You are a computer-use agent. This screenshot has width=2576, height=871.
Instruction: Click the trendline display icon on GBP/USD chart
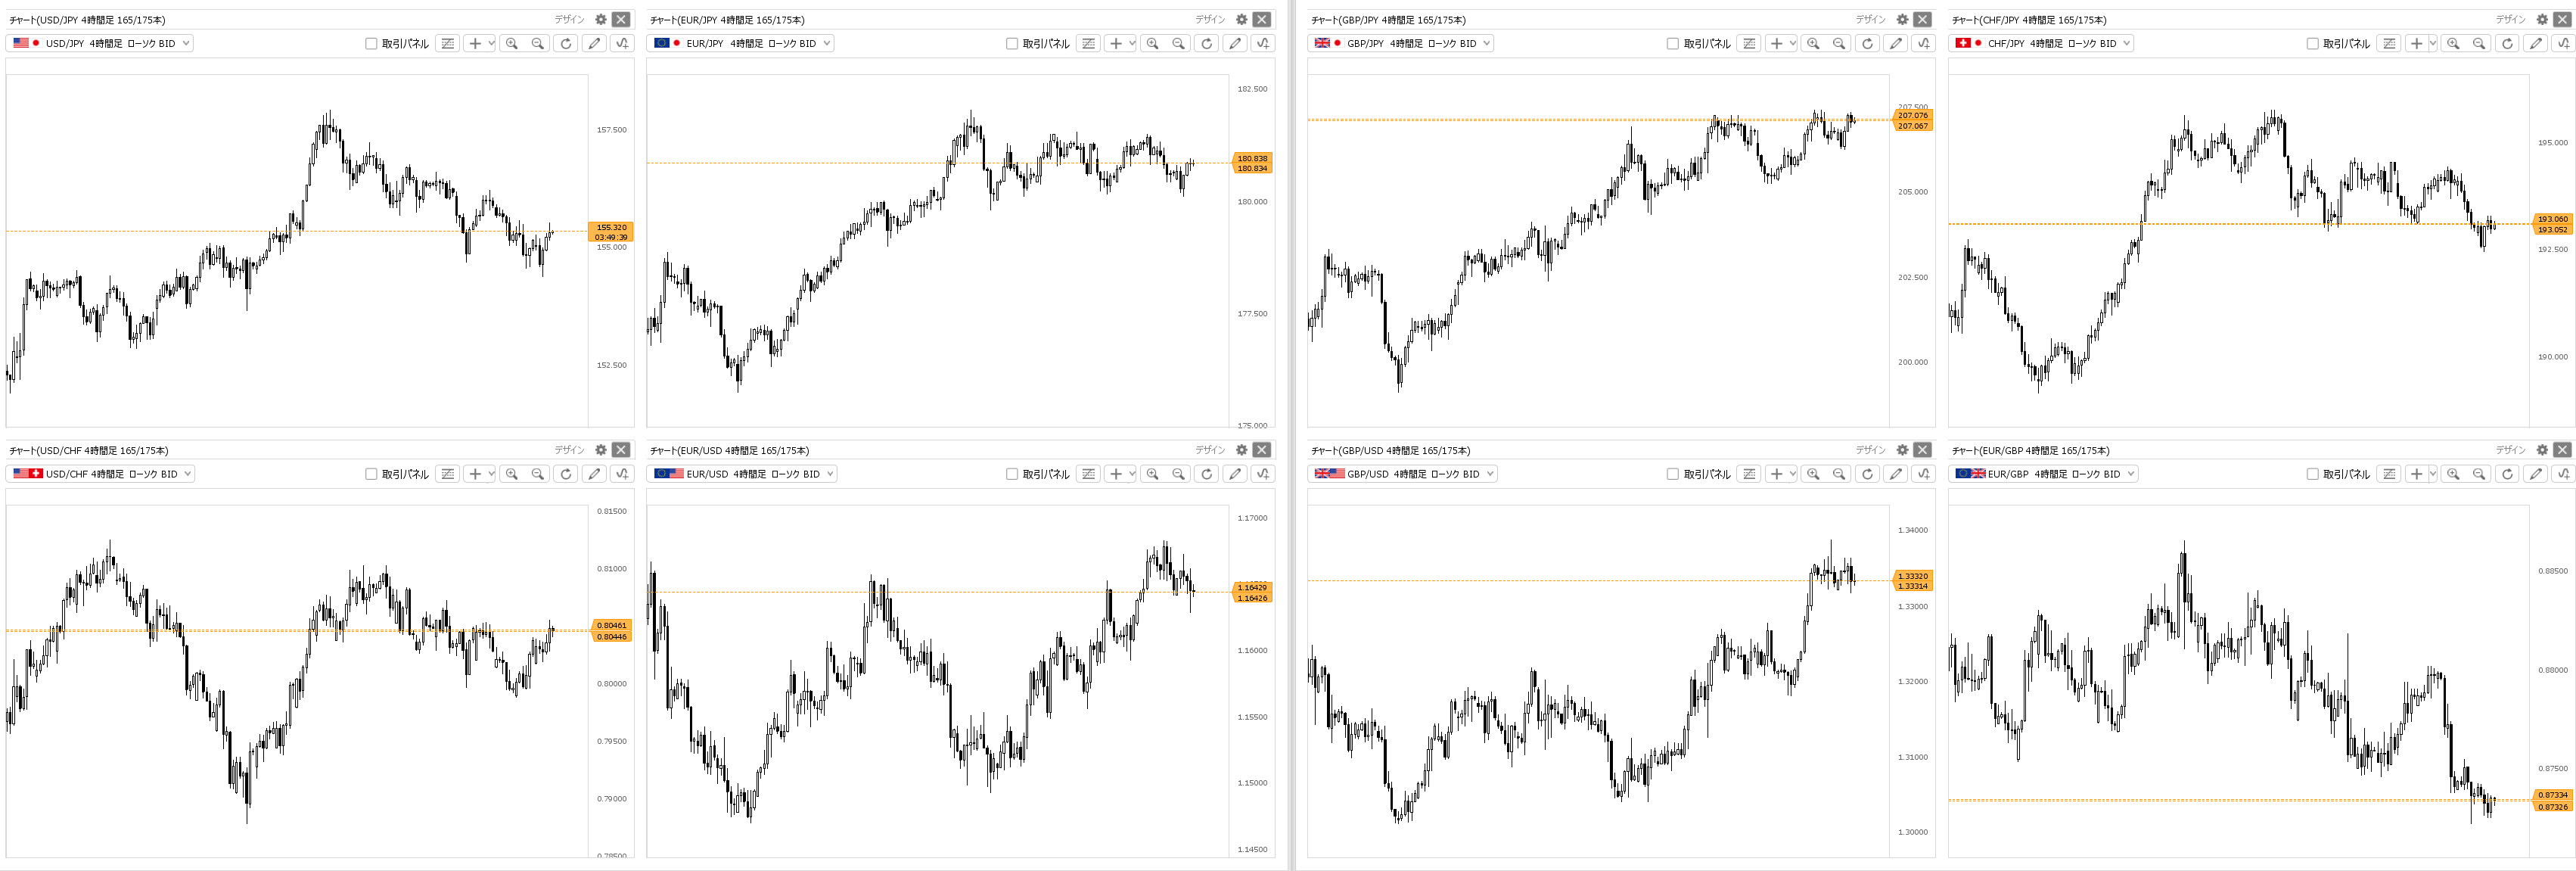click(1749, 474)
